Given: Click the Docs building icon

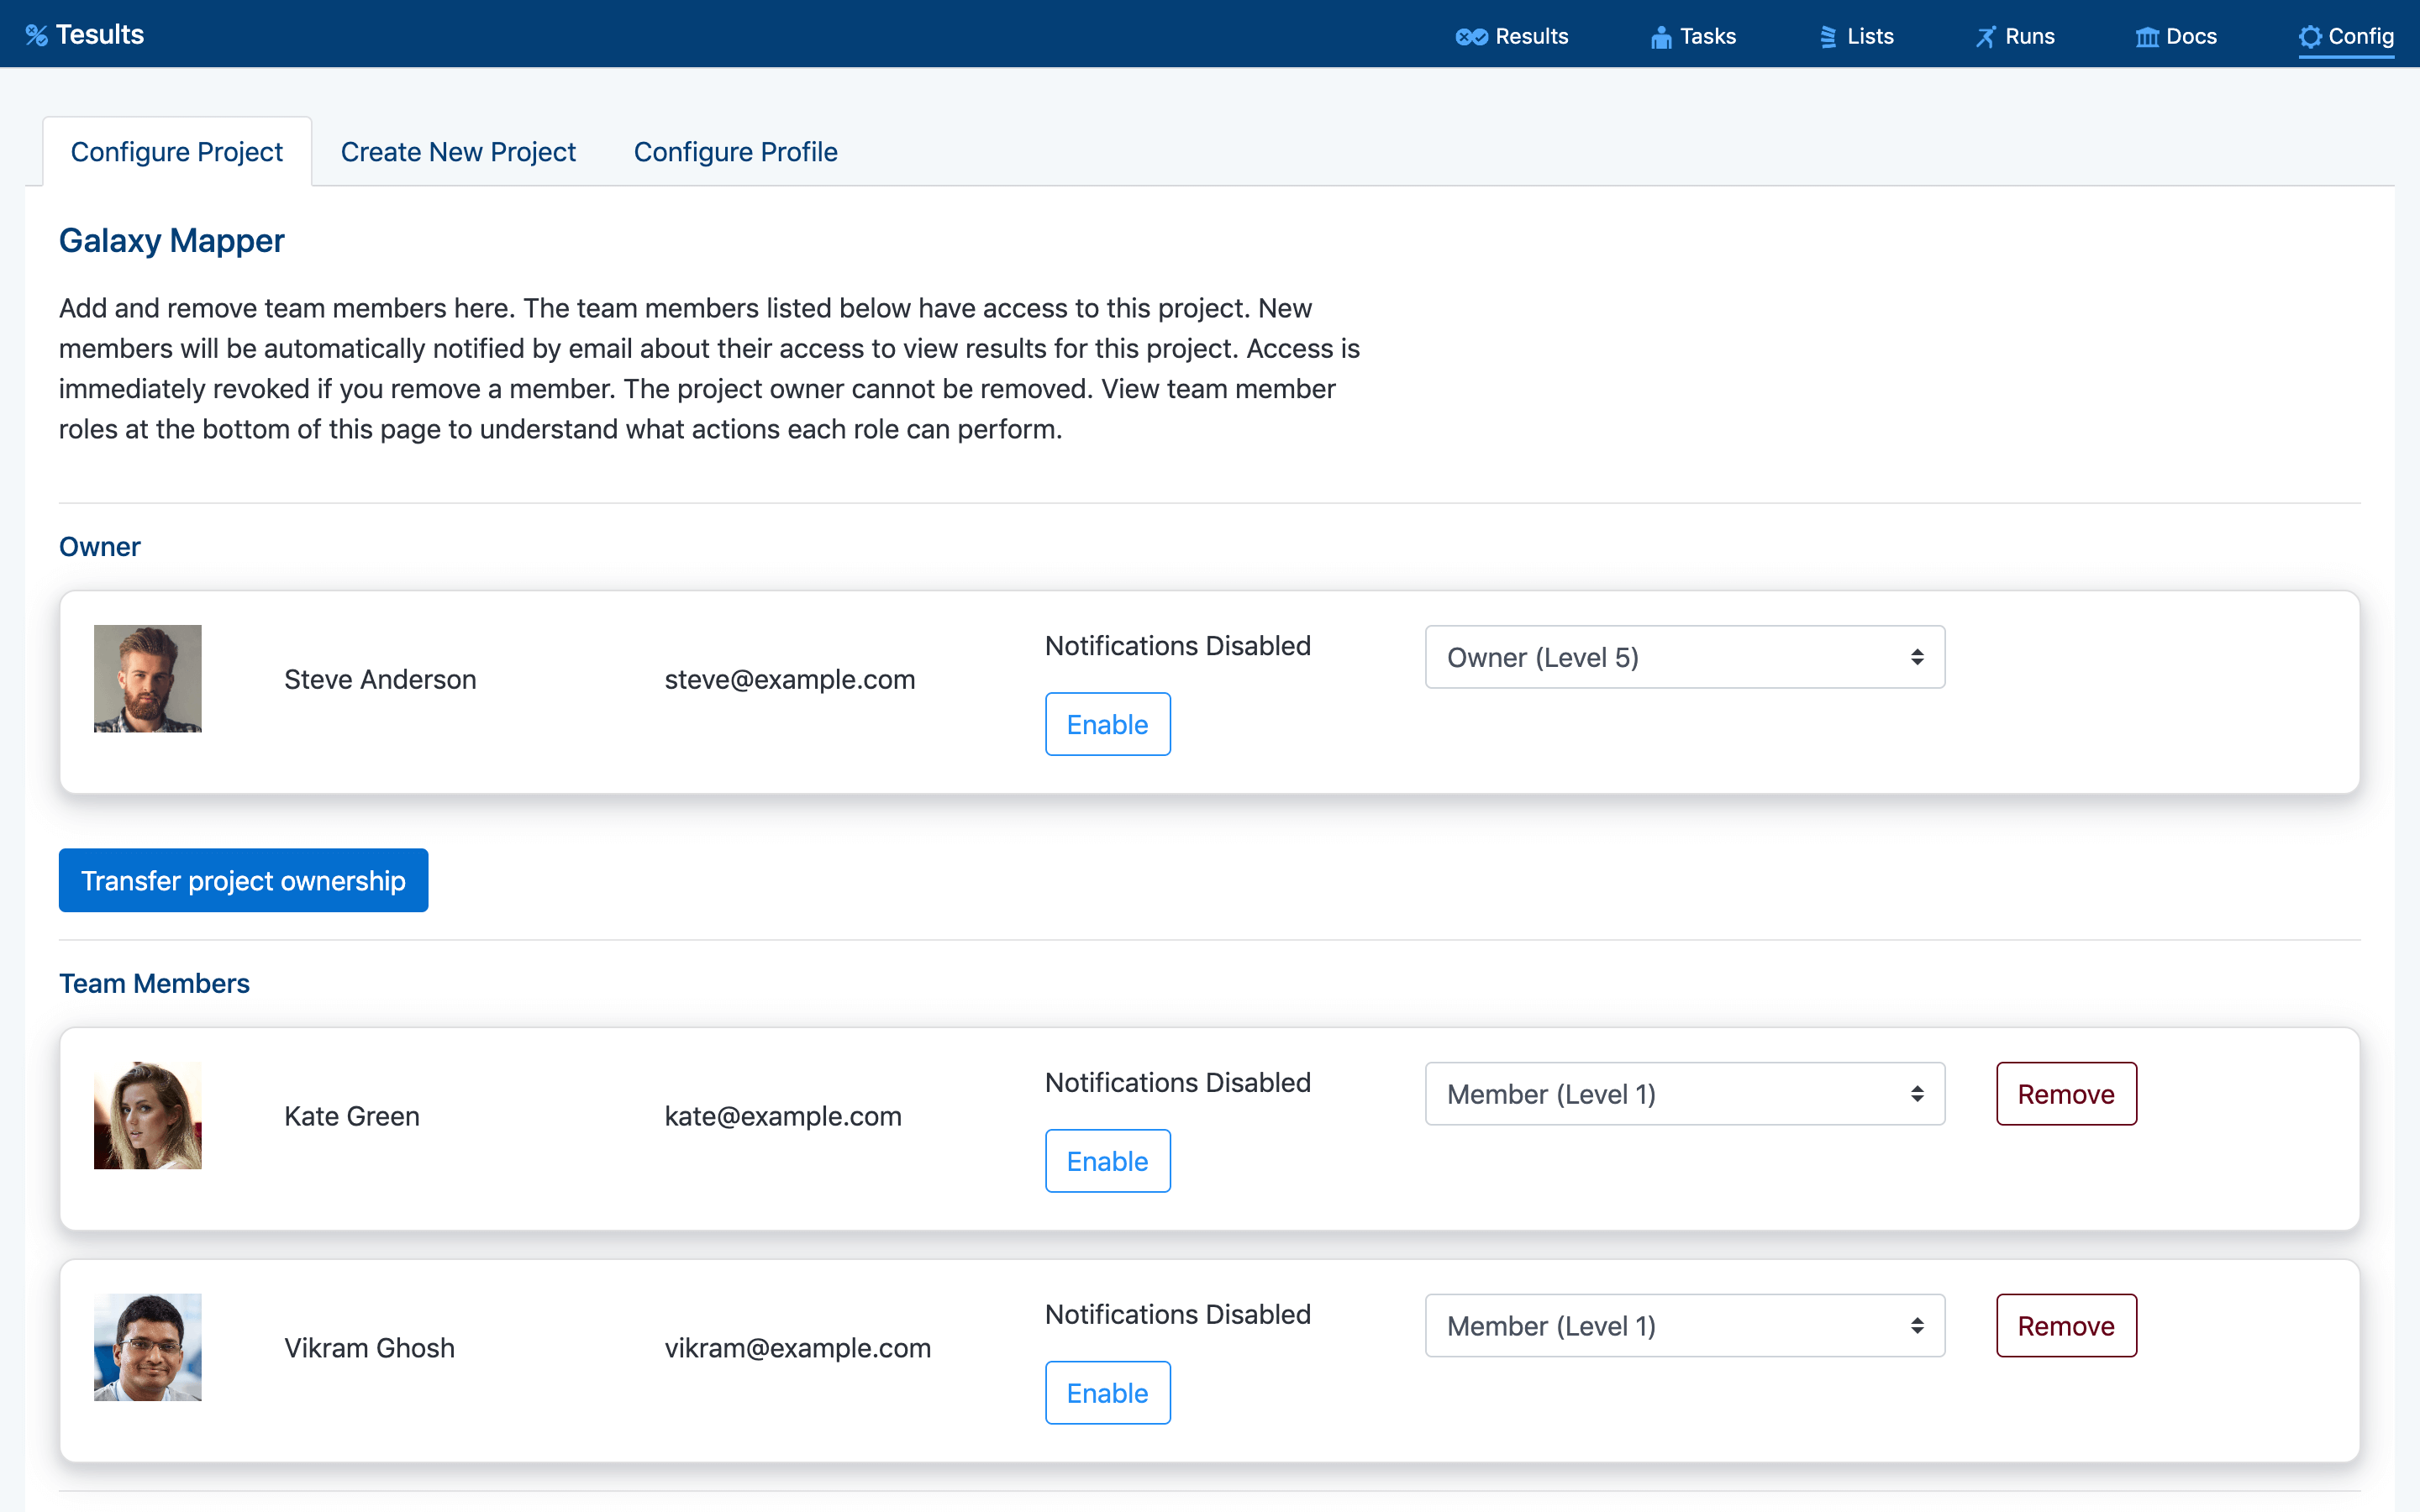Looking at the screenshot, I should coord(2147,37).
